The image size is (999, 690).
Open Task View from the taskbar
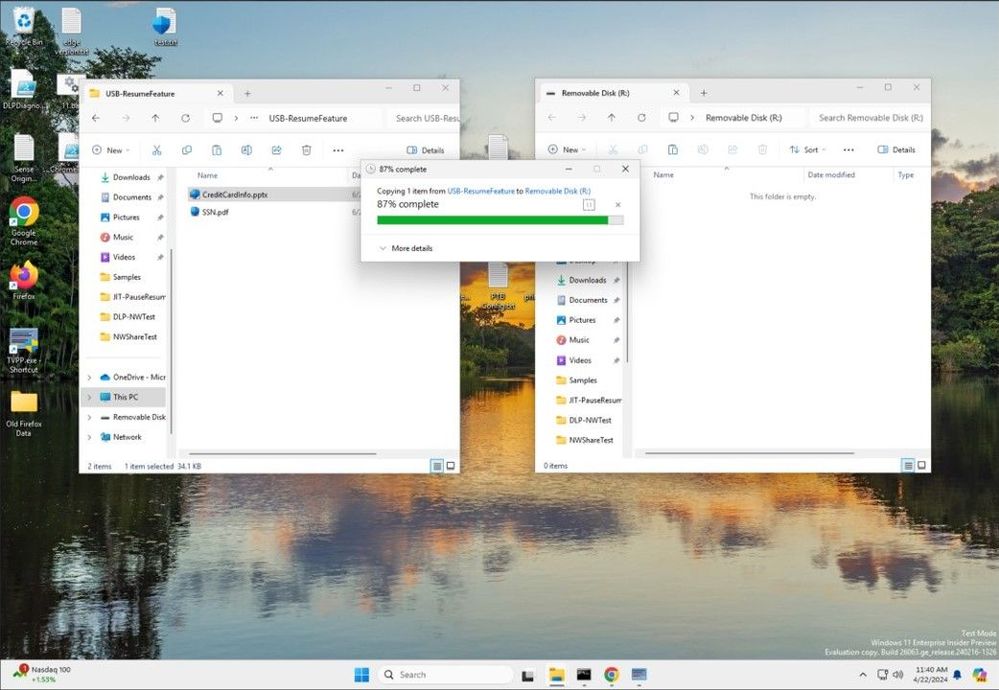(x=528, y=675)
